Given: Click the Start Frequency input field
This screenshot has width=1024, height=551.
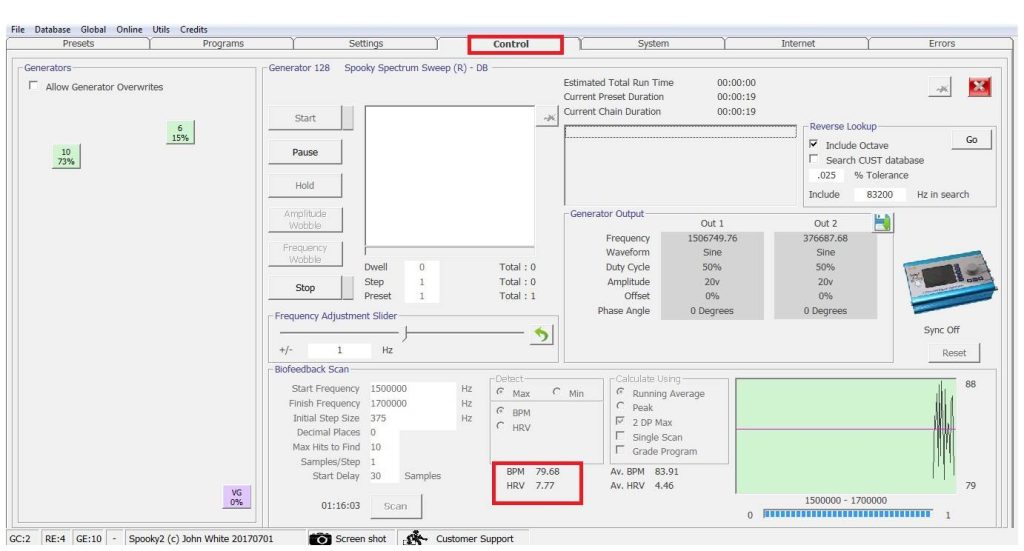Looking at the screenshot, I should (411, 389).
